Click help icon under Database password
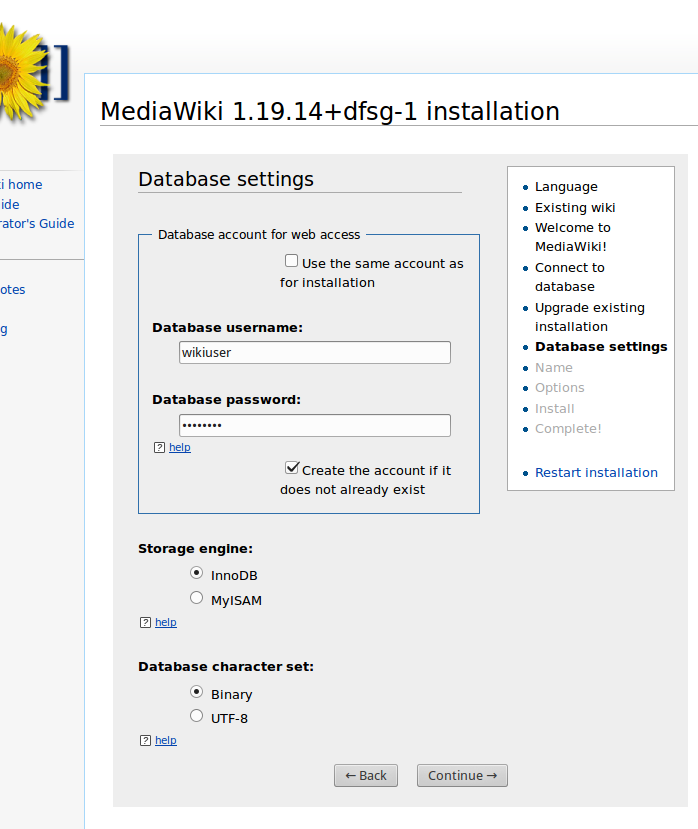The height and width of the screenshot is (829, 698). click(159, 448)
